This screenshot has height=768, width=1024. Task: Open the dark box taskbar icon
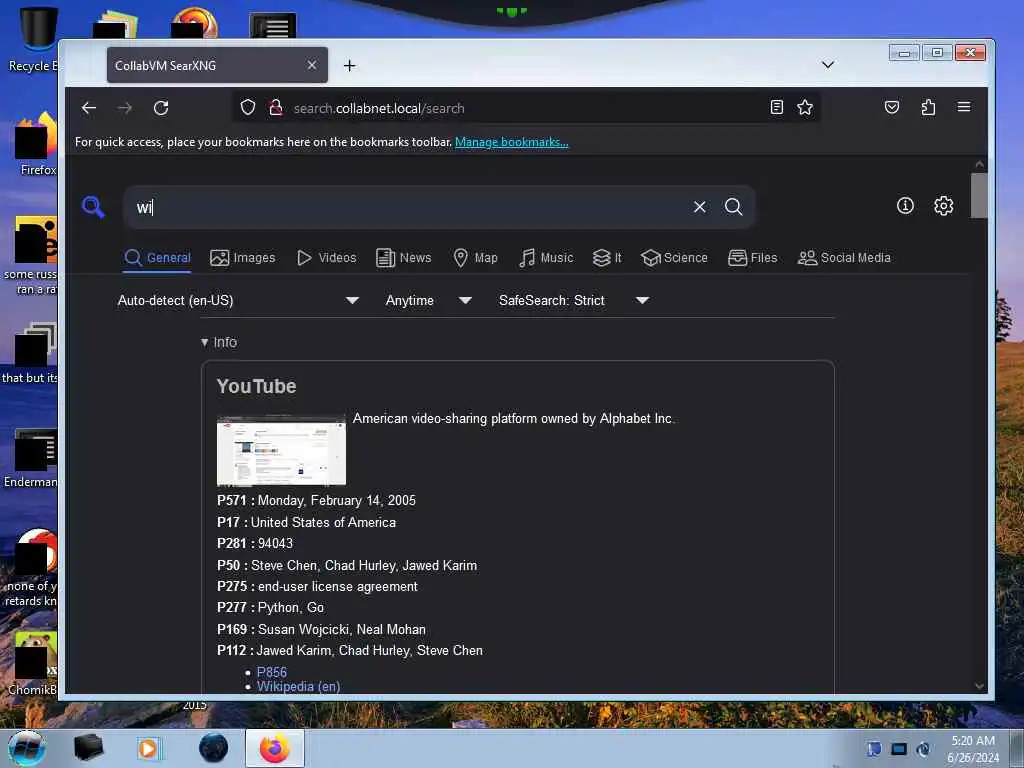[x=88, y=748]
